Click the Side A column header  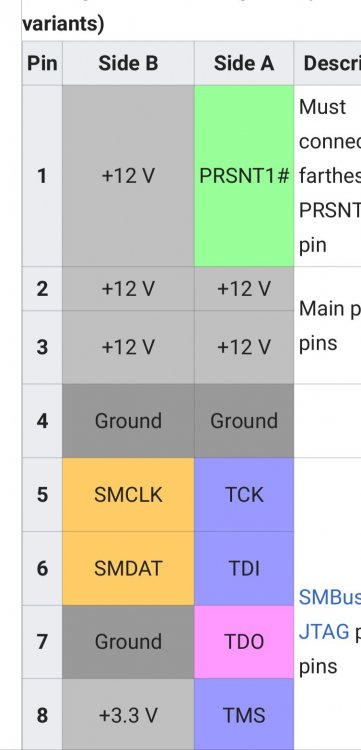[x=244, y=63]
